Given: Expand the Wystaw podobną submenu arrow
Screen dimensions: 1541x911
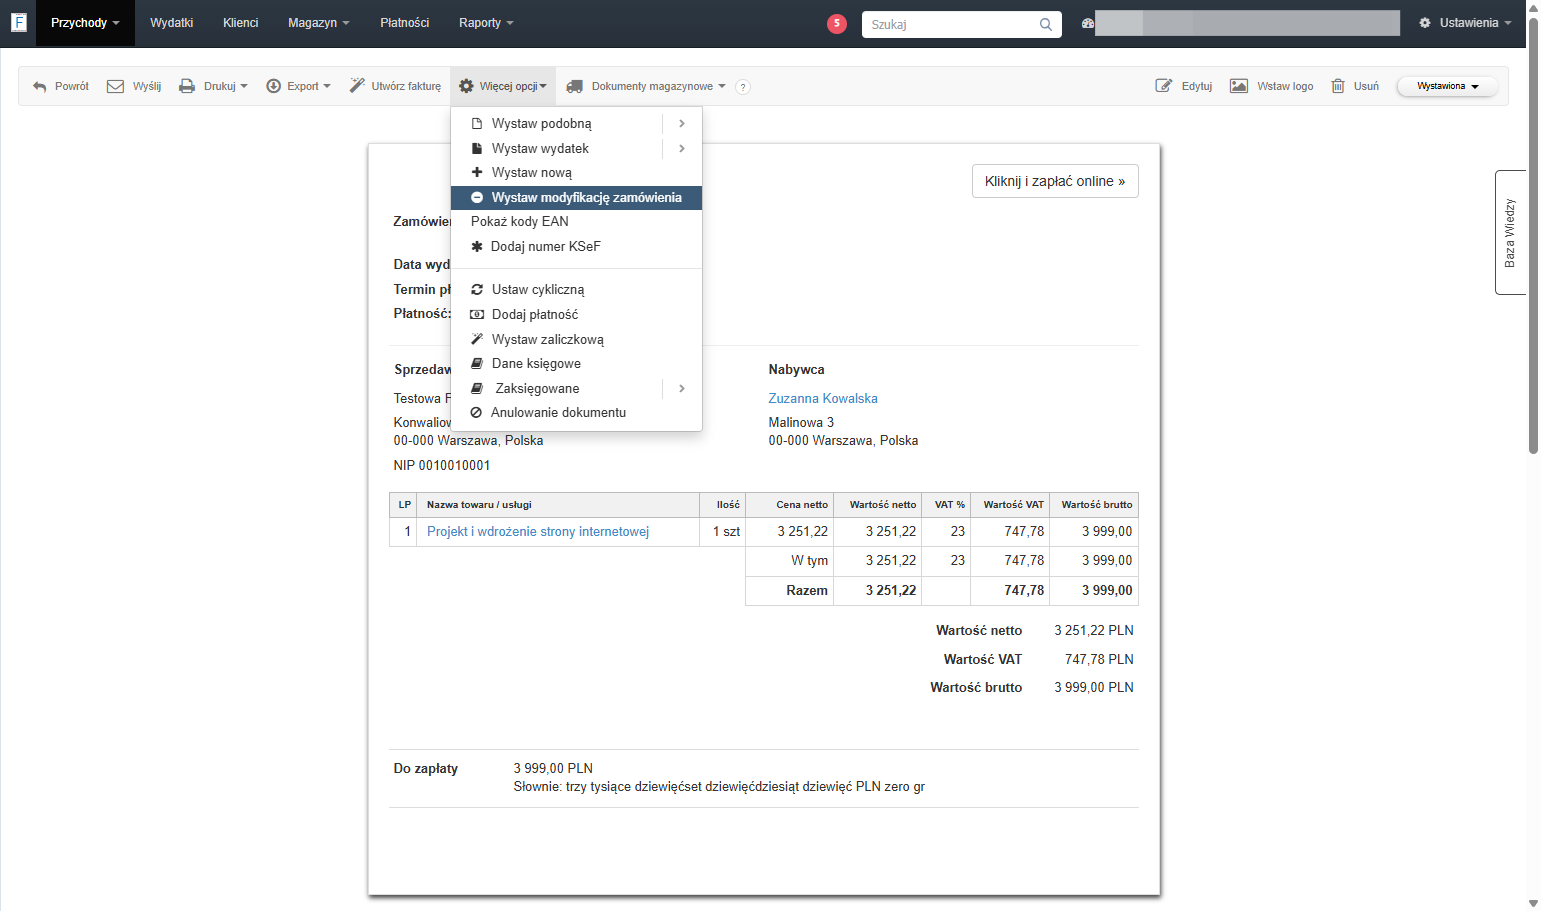Looking at the screenshot, I should tap(682, 123).
